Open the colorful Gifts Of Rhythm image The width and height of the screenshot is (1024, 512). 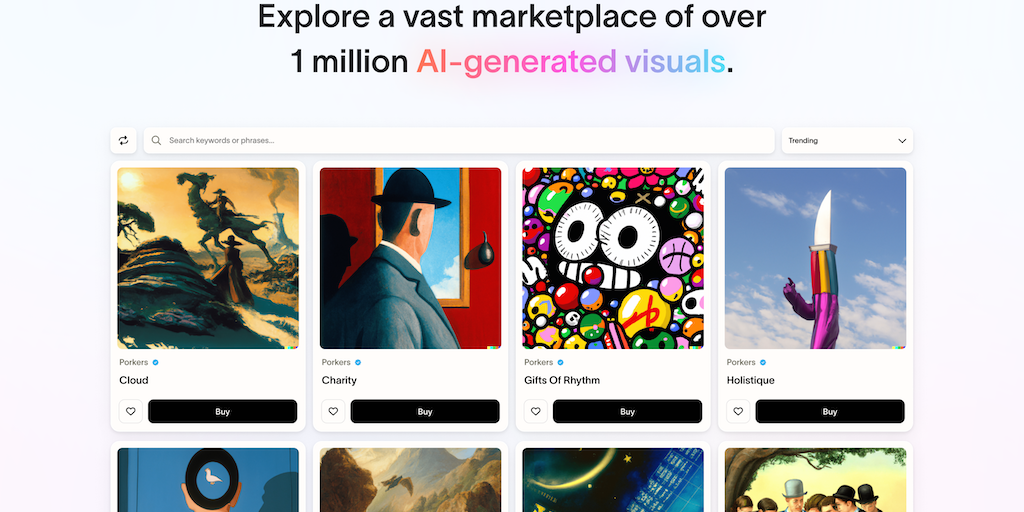(x=613, y=258)
